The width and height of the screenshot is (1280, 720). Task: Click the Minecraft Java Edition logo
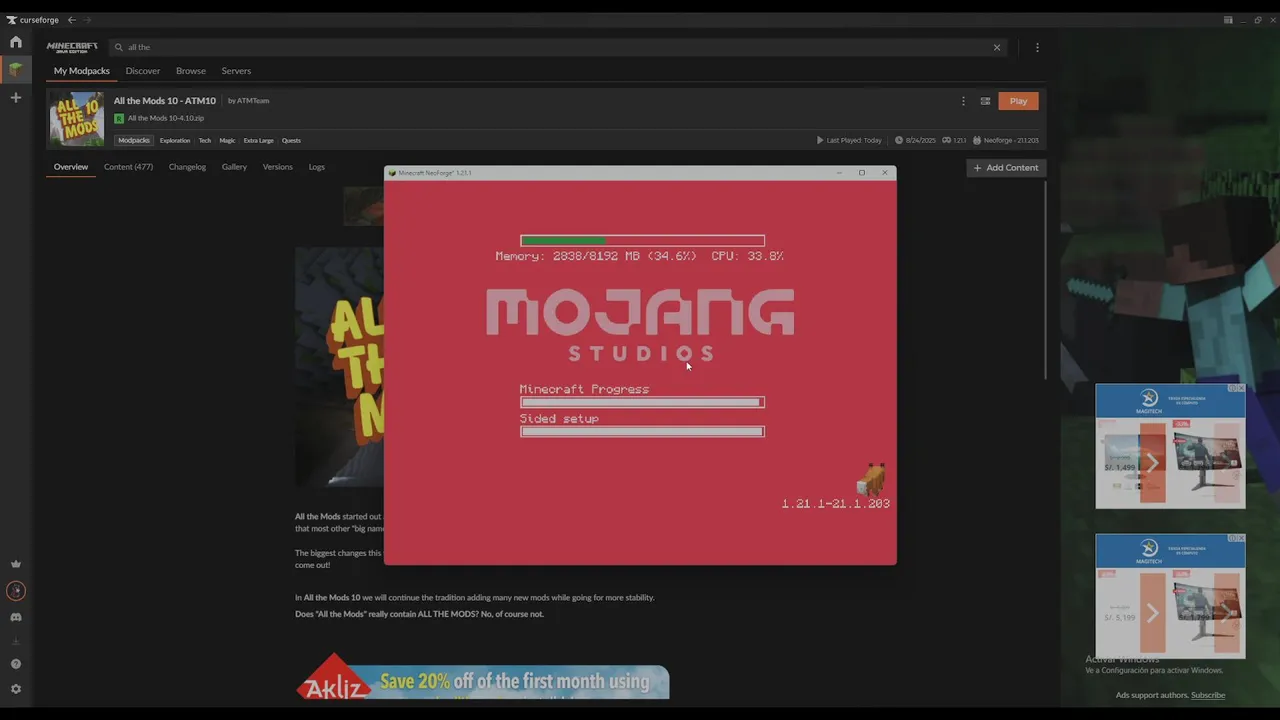(x=72, y=47)
